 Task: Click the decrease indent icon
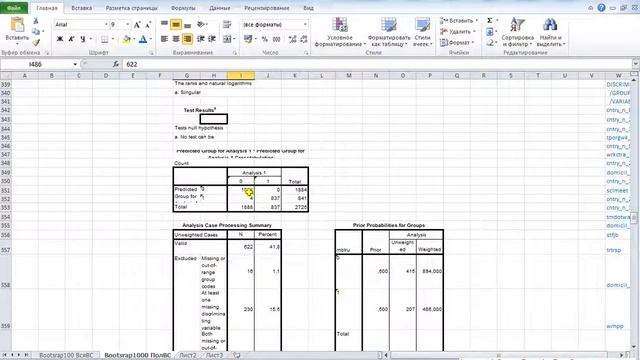point(200,39)
